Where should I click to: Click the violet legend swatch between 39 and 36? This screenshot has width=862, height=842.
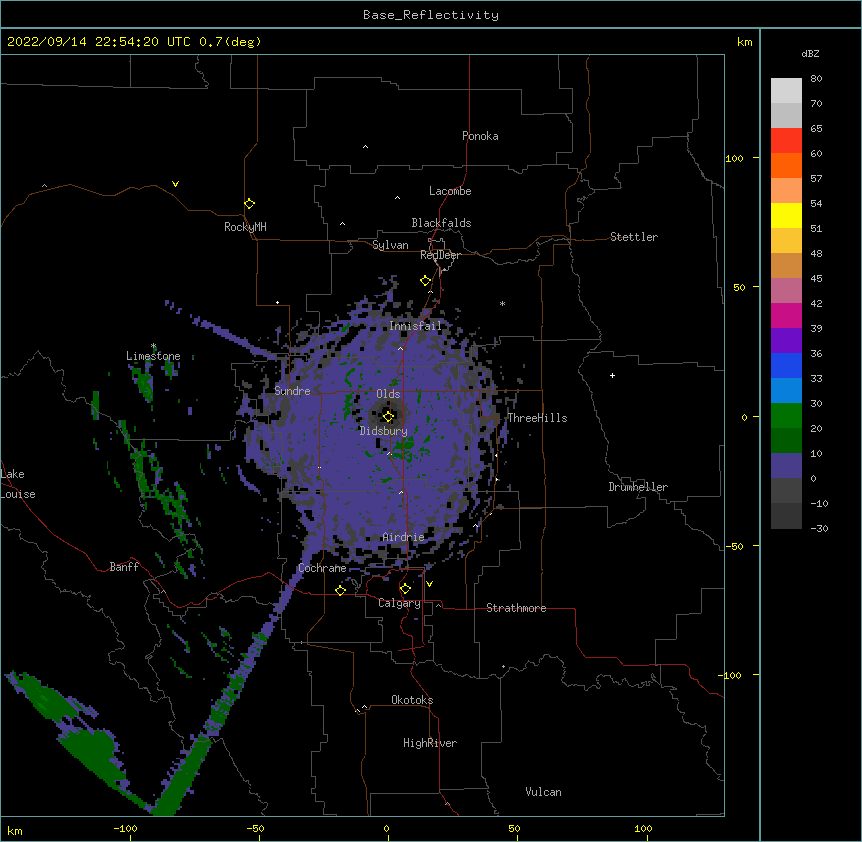pos(786,340)
